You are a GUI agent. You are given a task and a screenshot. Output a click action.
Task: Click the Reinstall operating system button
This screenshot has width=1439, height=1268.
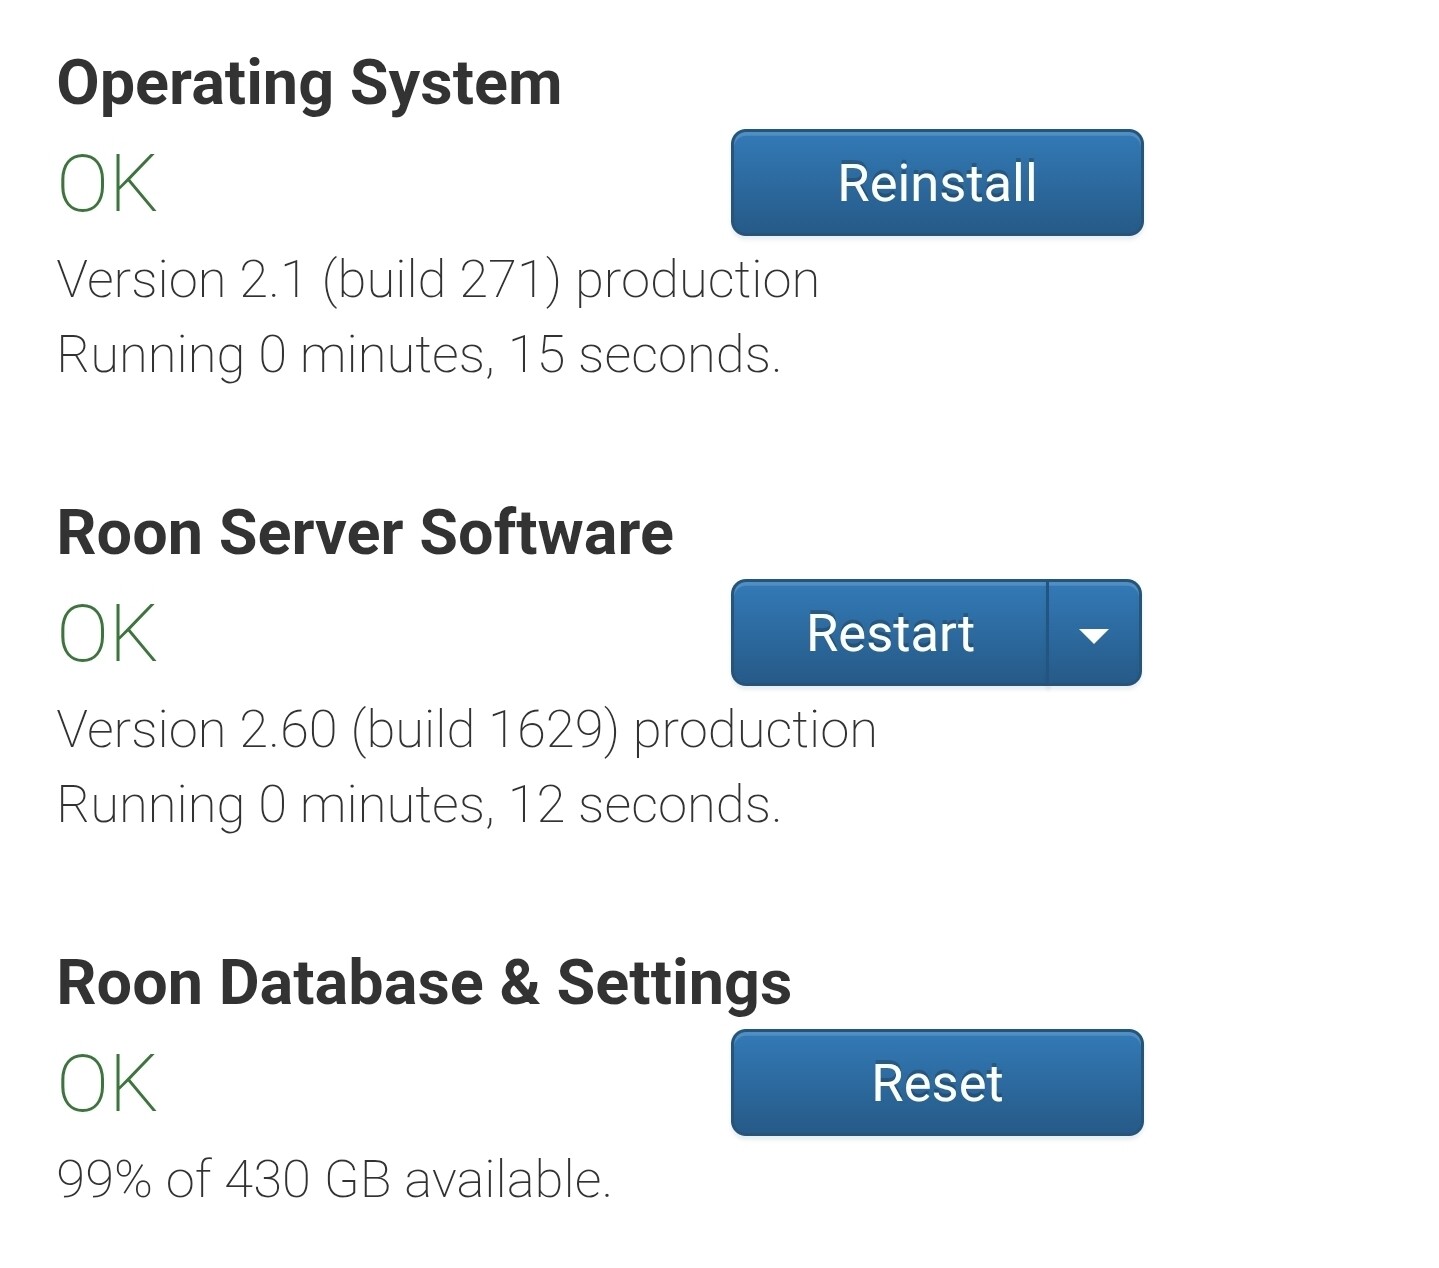(x=937, y=183)
